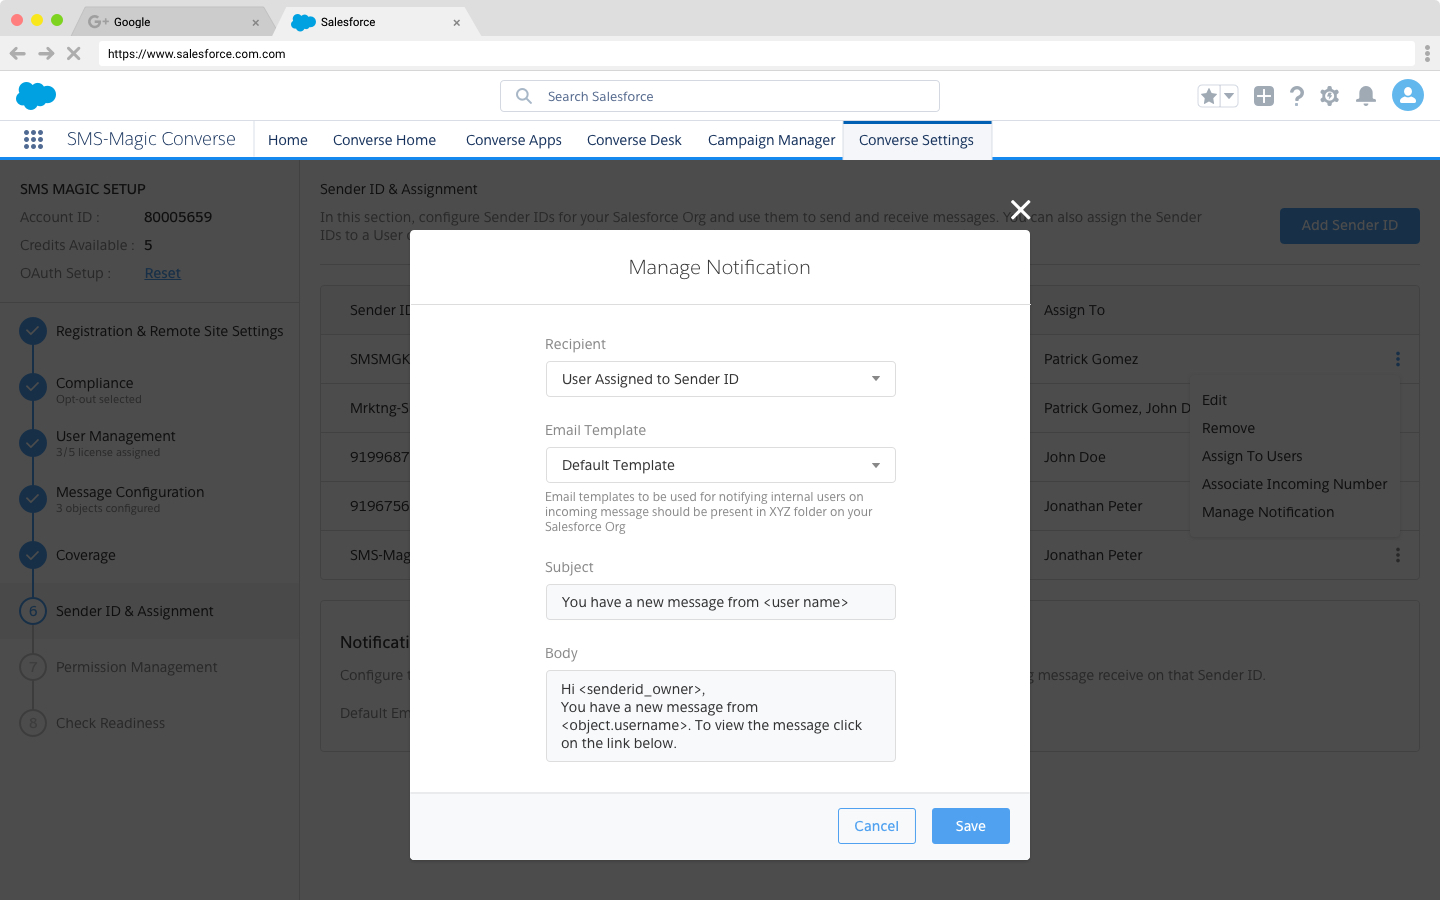
Task: Open the help question mark icon
Action: [x=1297, y=96]
